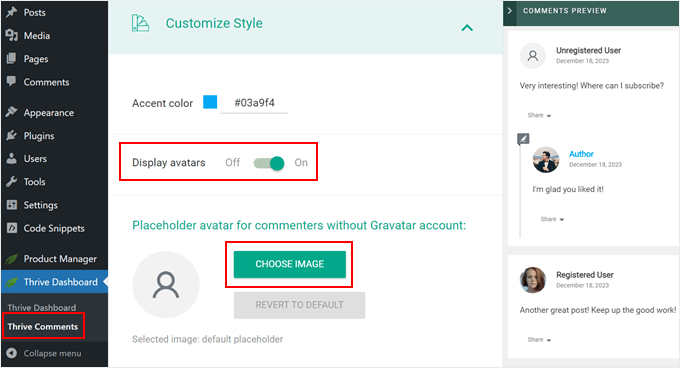Click 'Selected image: default placeholder' text
Screen dimensions: 680x368
(208, 339)
